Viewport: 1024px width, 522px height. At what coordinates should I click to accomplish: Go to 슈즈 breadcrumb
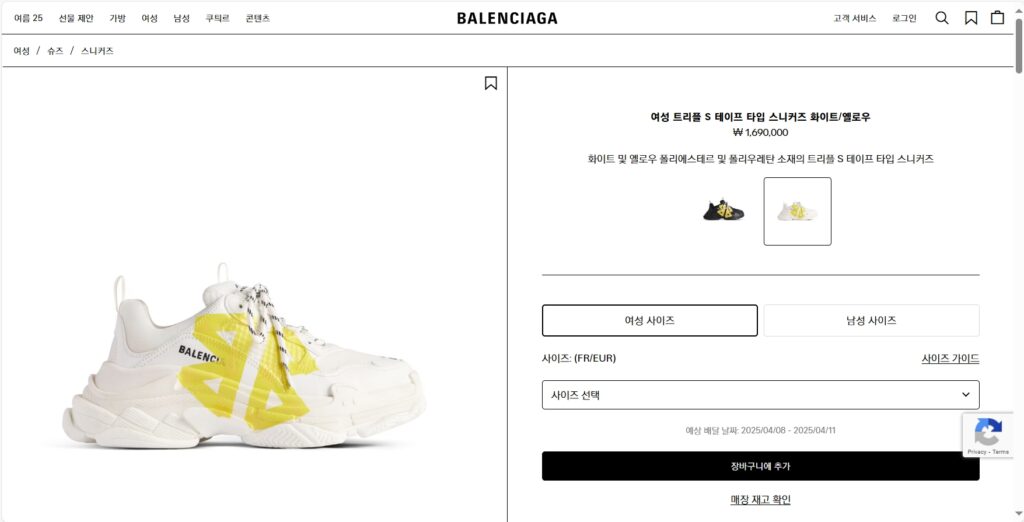pyautogui.click(x=55, y=51)
